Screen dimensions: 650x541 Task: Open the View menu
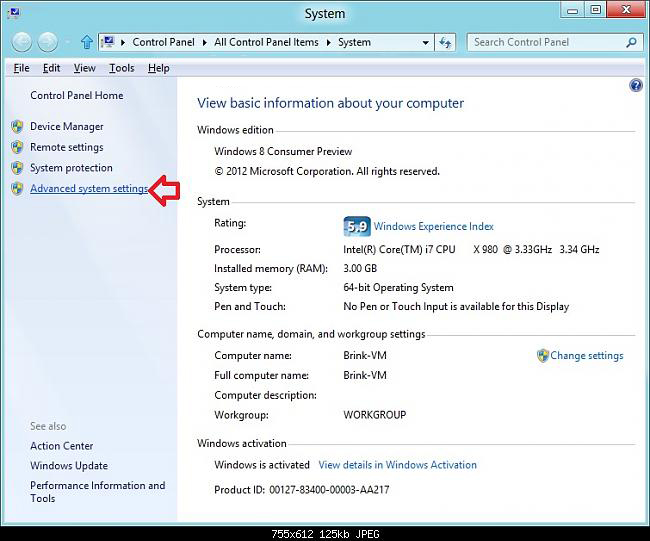[x=85, y=68]
